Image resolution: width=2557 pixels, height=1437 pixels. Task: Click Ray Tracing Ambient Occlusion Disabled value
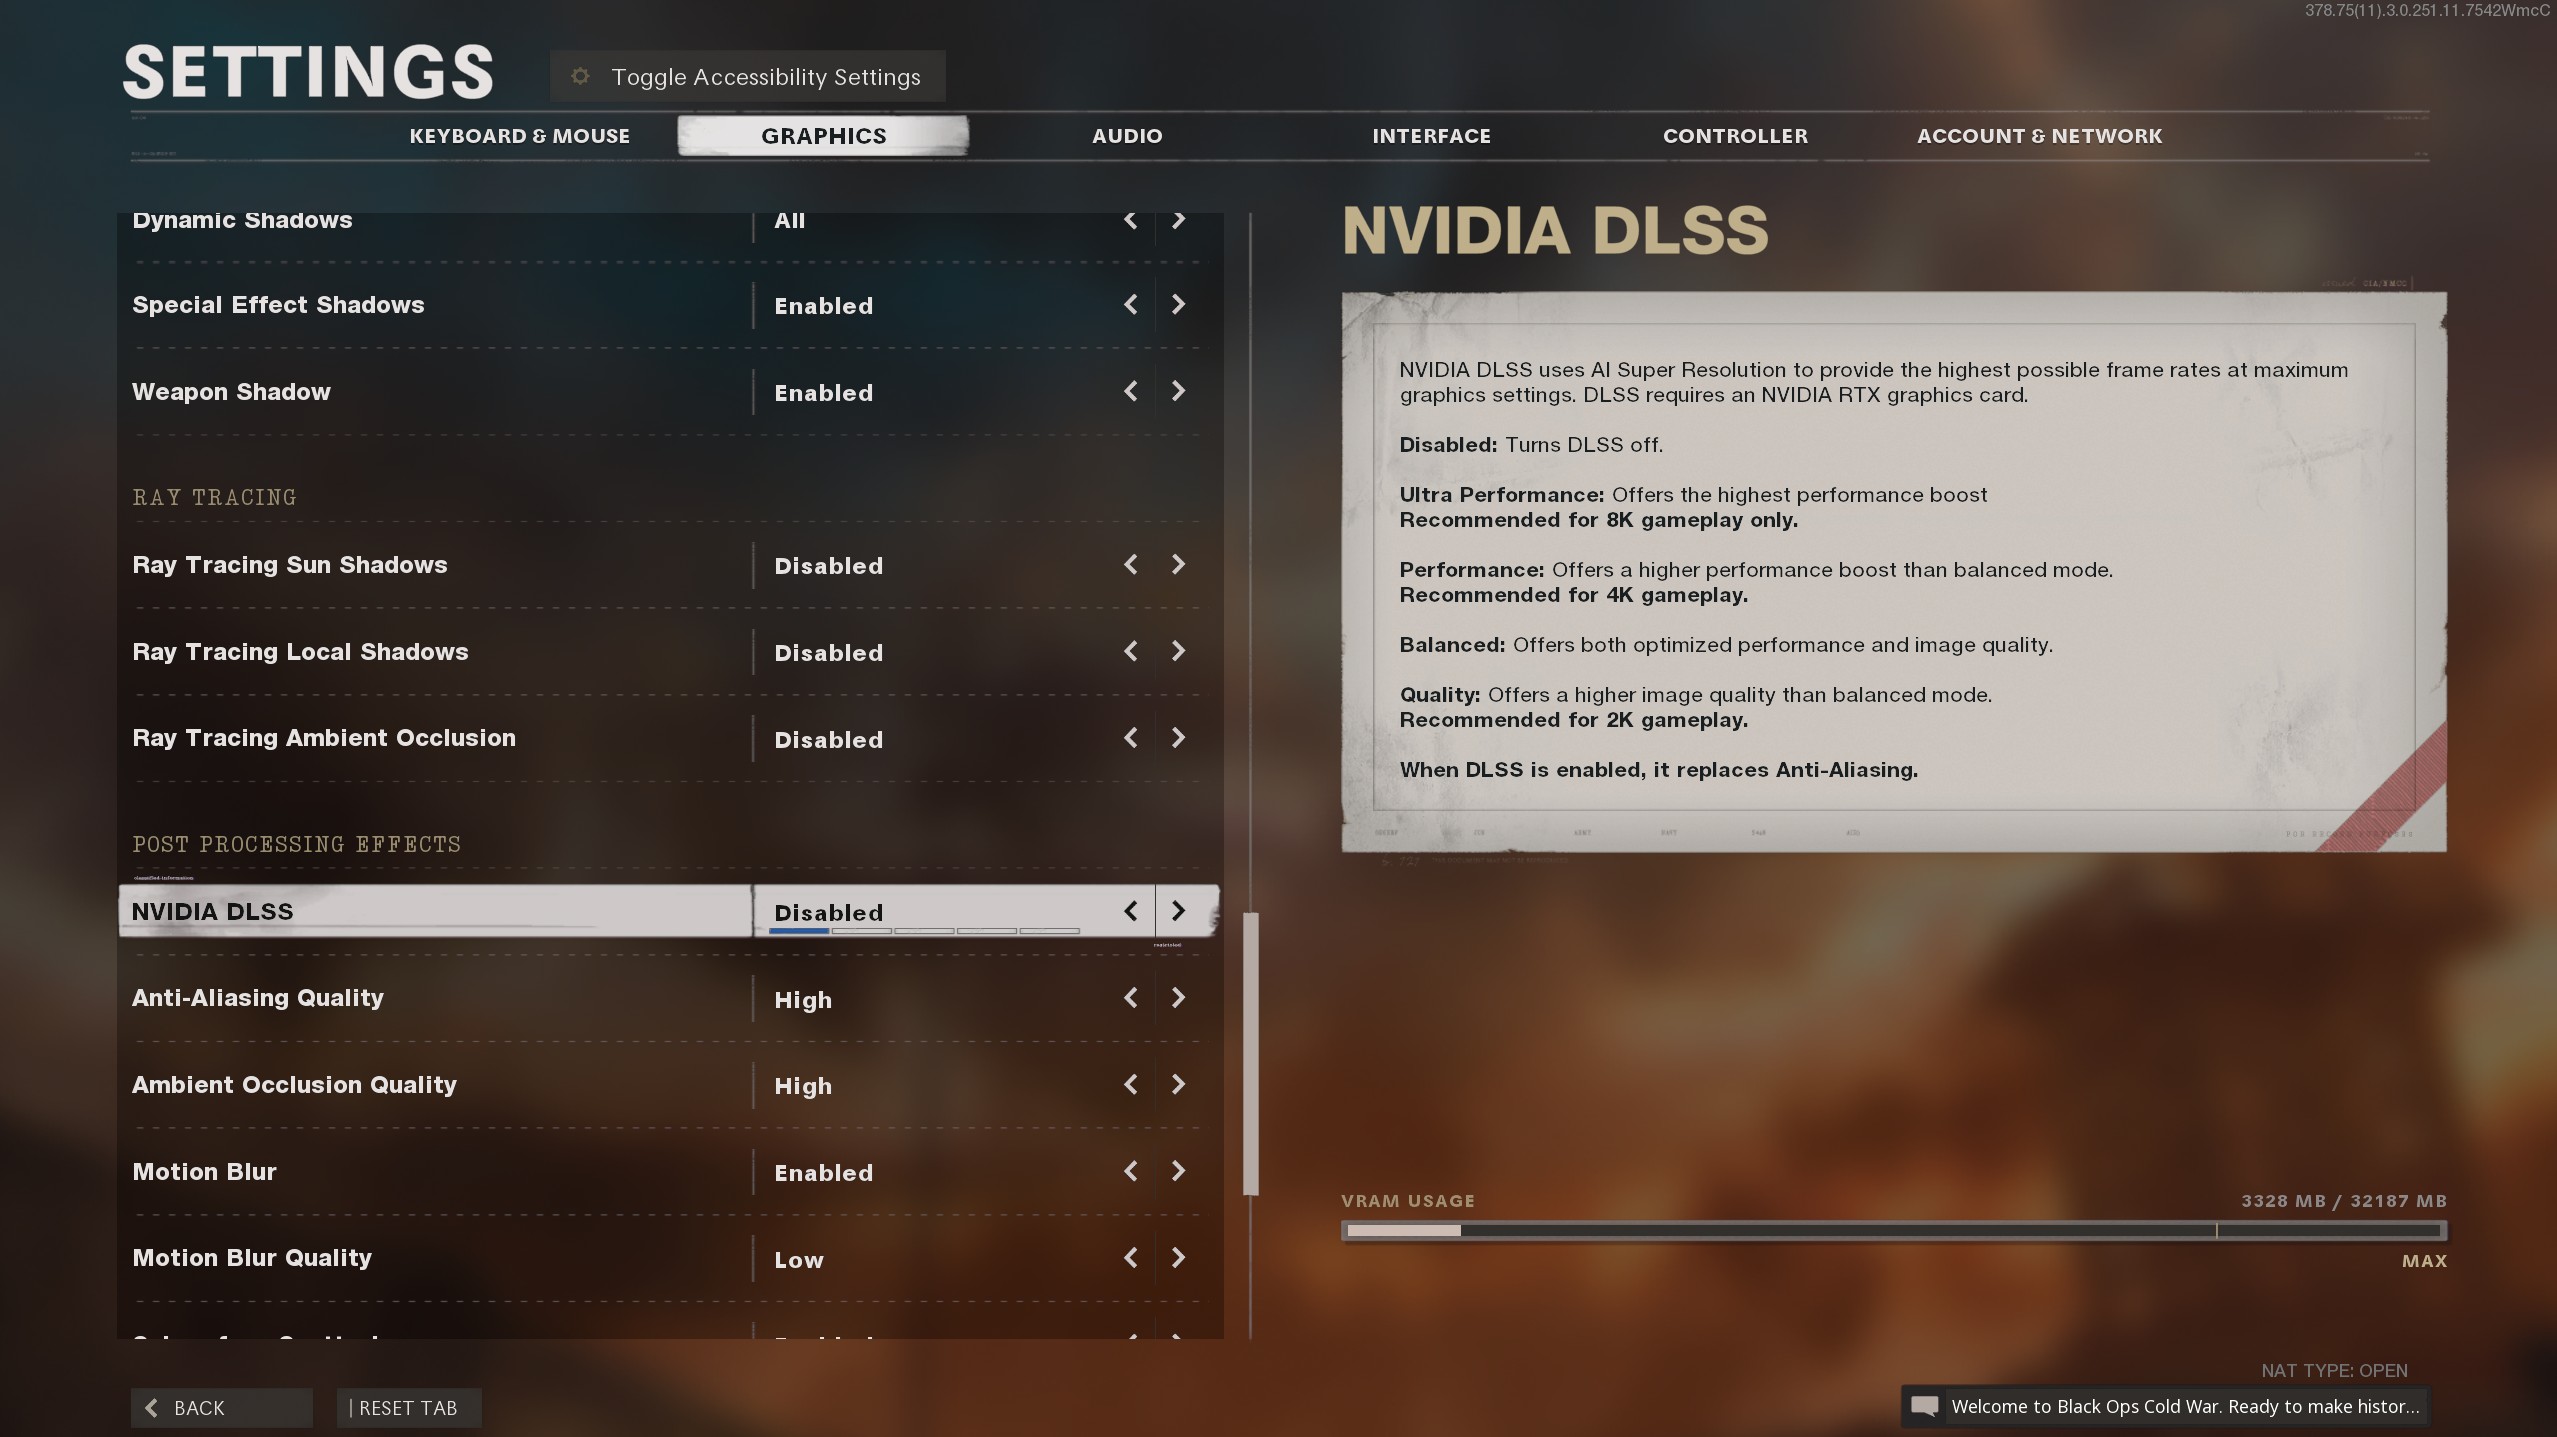pos(828,740)
